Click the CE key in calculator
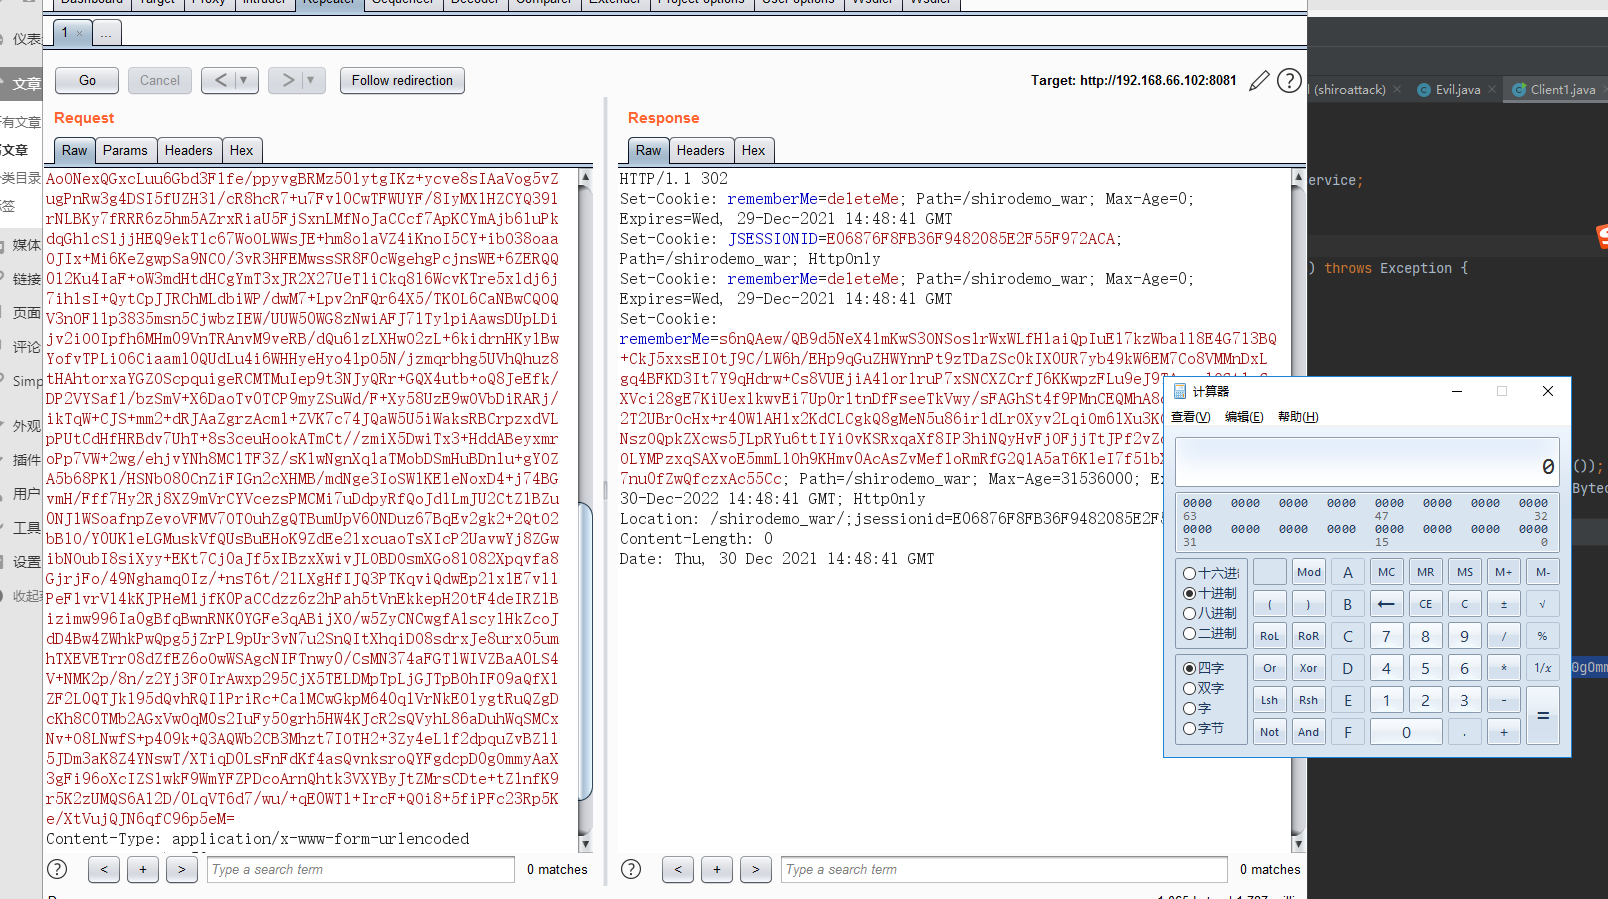This screenshot has width=1608, height=899. click(1425, 604)
